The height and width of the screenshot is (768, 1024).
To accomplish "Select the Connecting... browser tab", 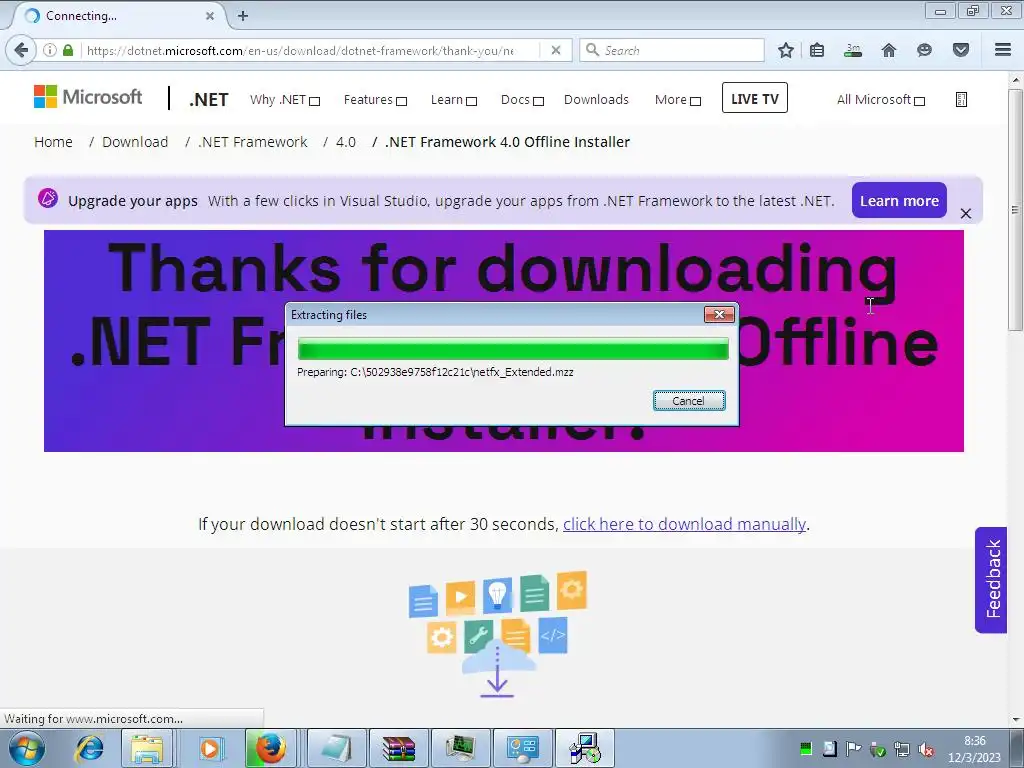I will 118,16.
